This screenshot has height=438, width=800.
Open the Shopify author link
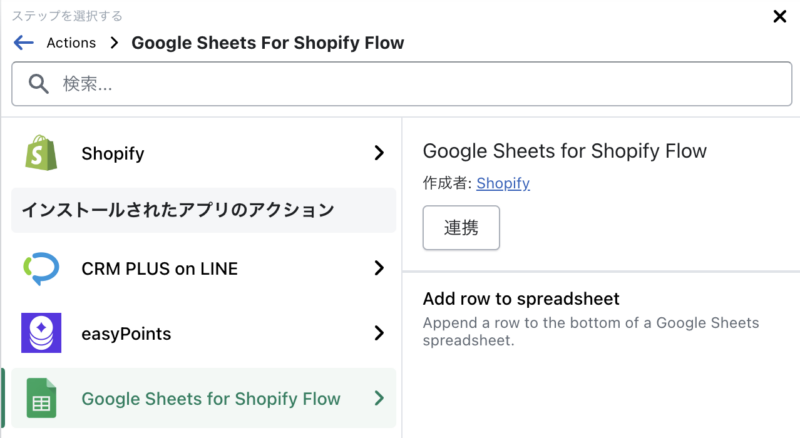503,183
